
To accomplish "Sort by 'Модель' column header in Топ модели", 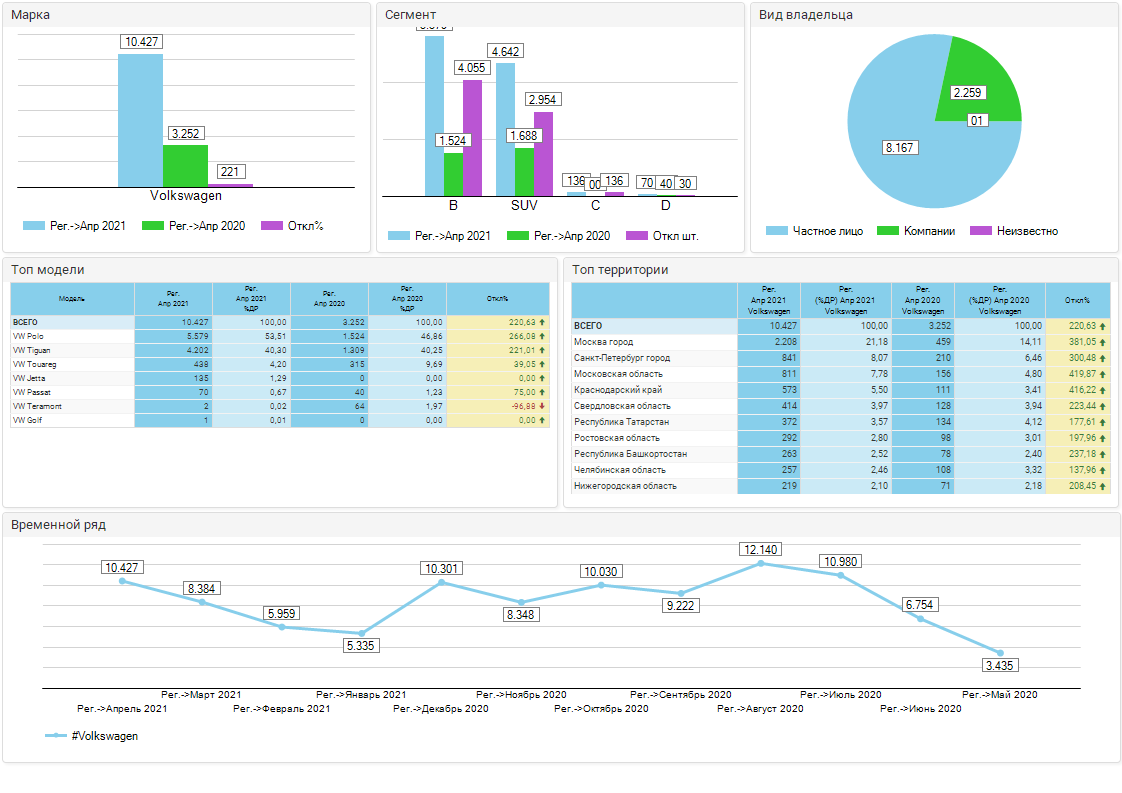I will 72,299.
